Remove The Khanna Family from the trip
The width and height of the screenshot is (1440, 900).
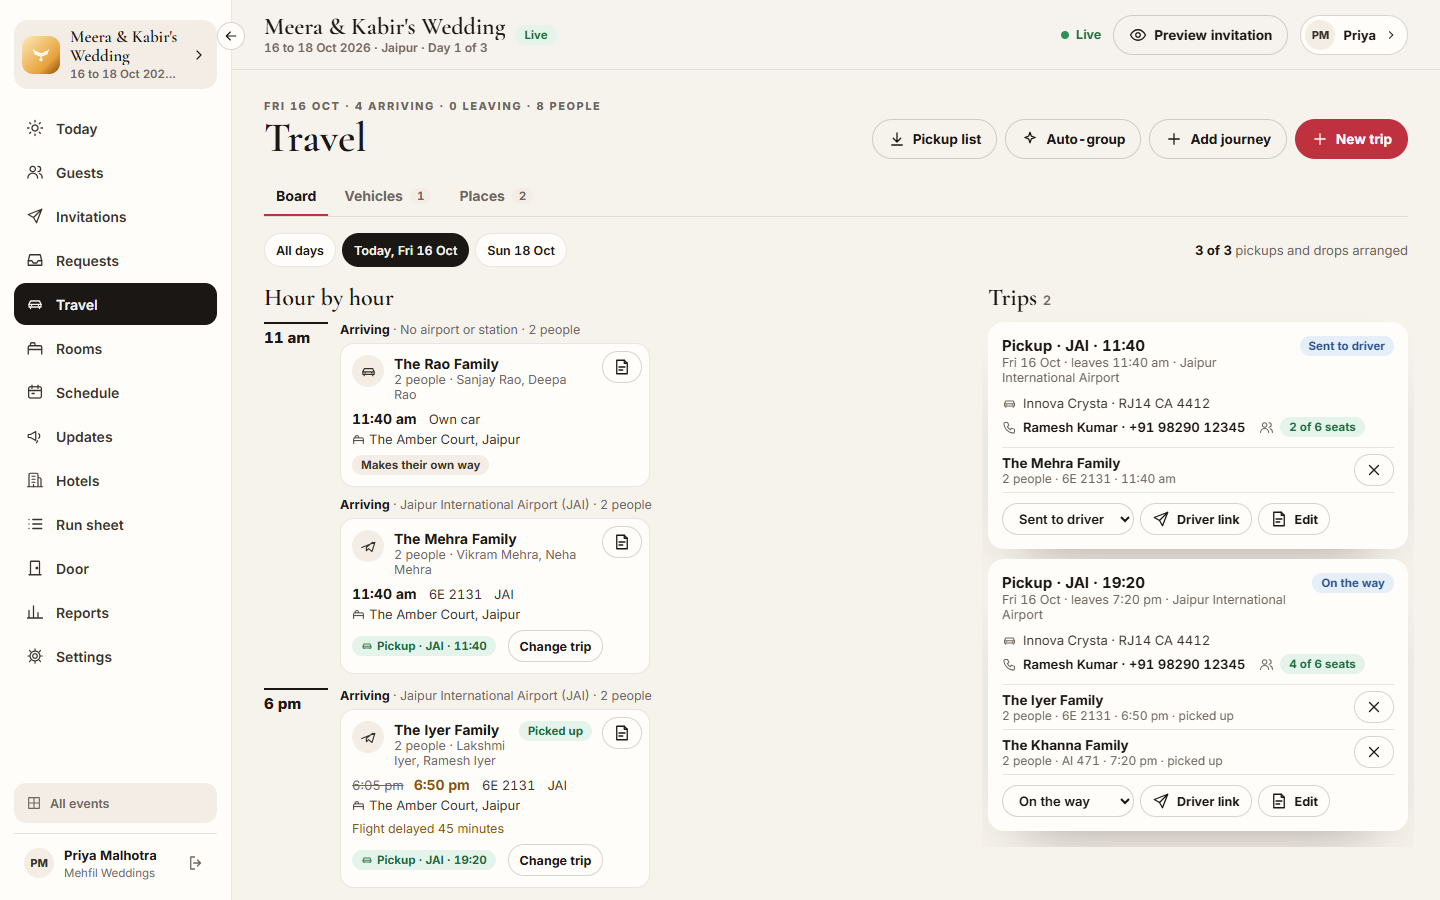(1374, 752)
